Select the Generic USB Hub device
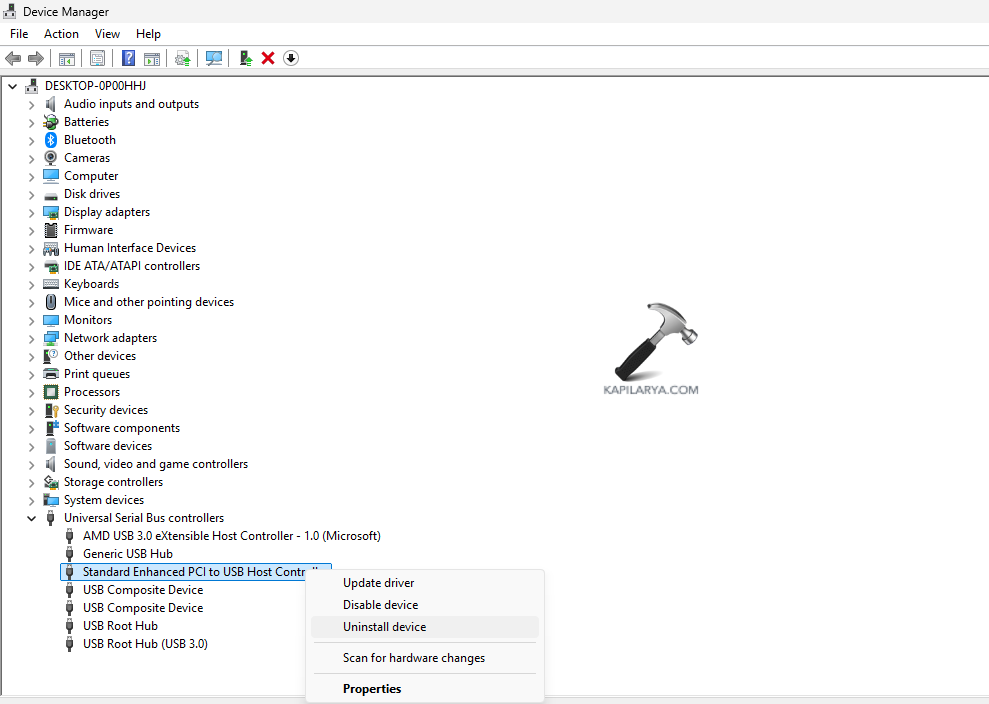 pyautogui.click(x=127, y=554)
